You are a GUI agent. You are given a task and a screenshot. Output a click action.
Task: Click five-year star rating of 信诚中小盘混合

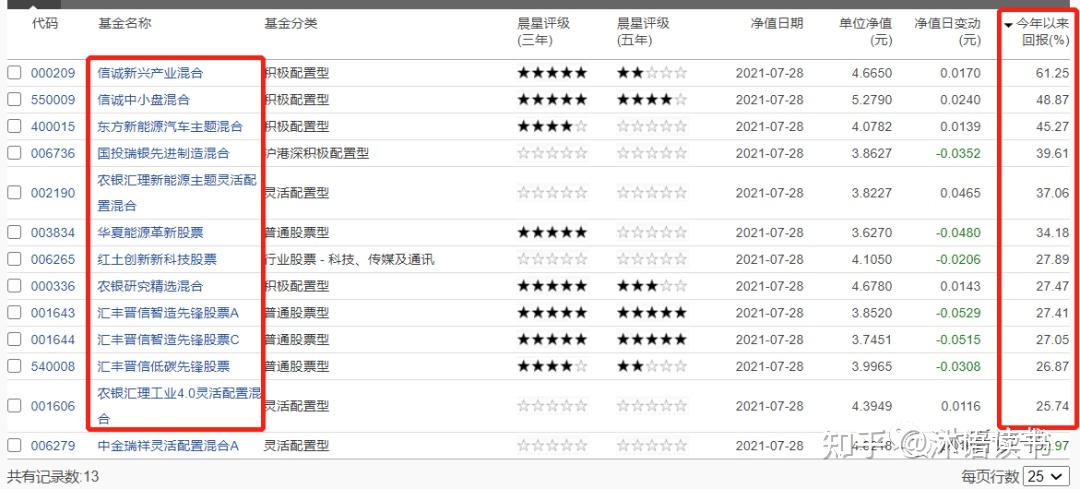(x=652, y=100)
